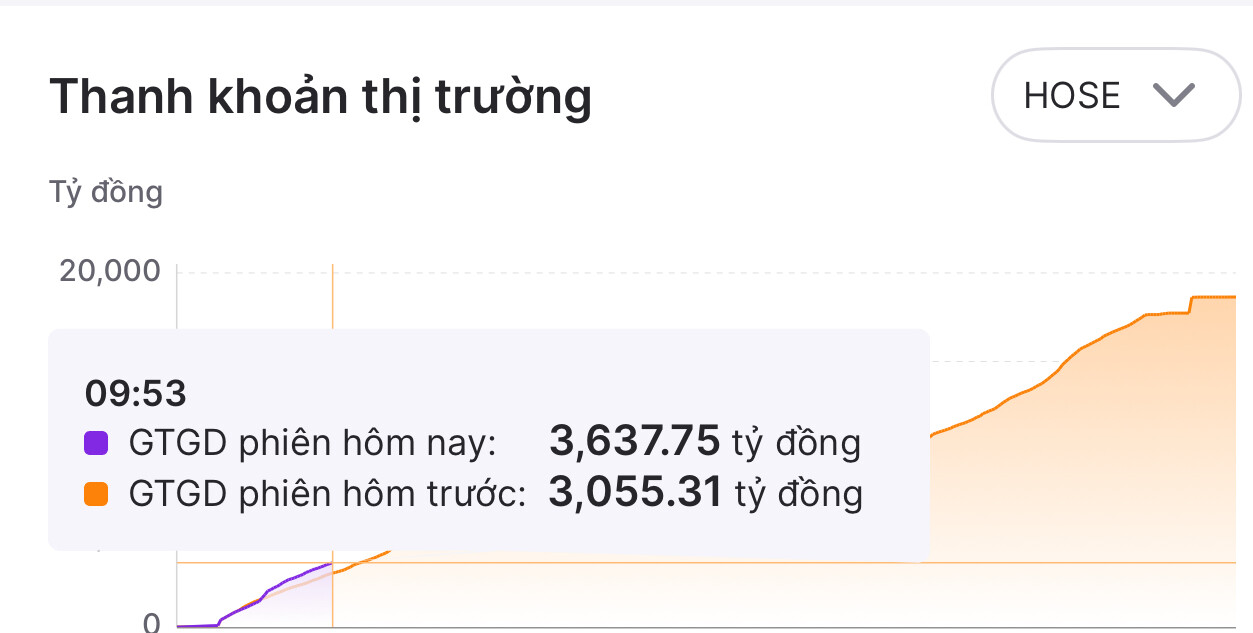Click the 3,055.31 value in the tooltip
This screenshot has width=1253, height=633.
634,492
